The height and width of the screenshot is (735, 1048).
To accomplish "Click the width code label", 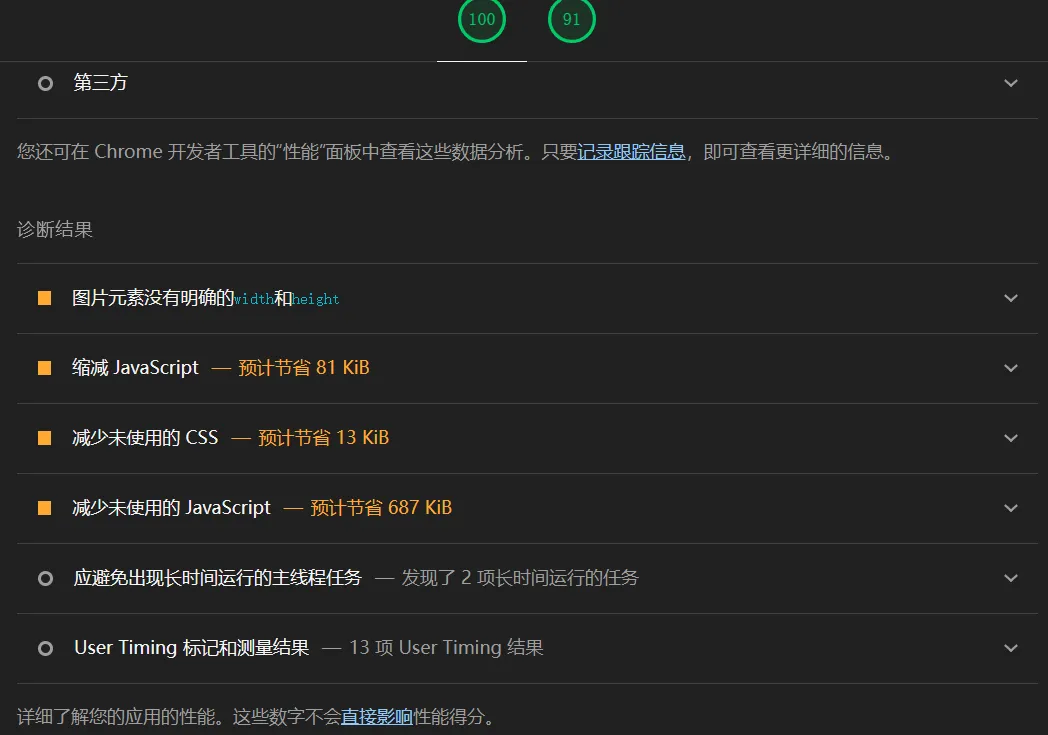I will 254,299.
